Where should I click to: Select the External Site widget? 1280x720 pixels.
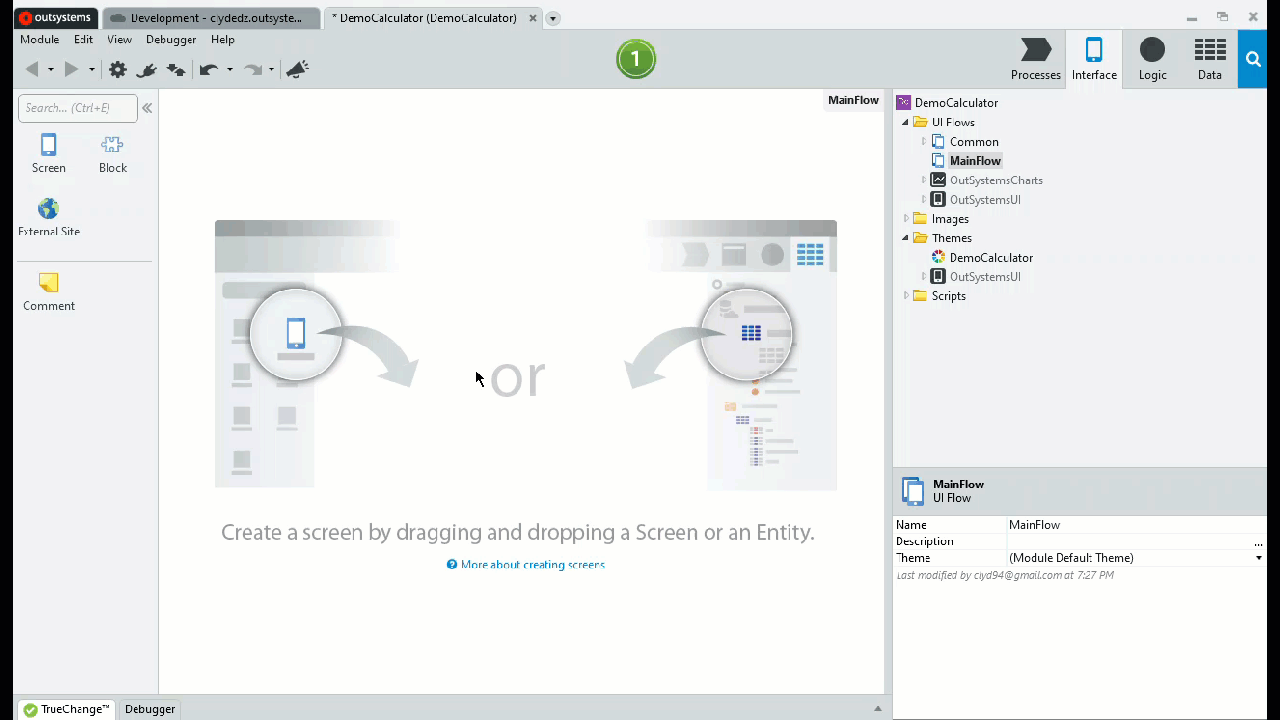(49, 217)
